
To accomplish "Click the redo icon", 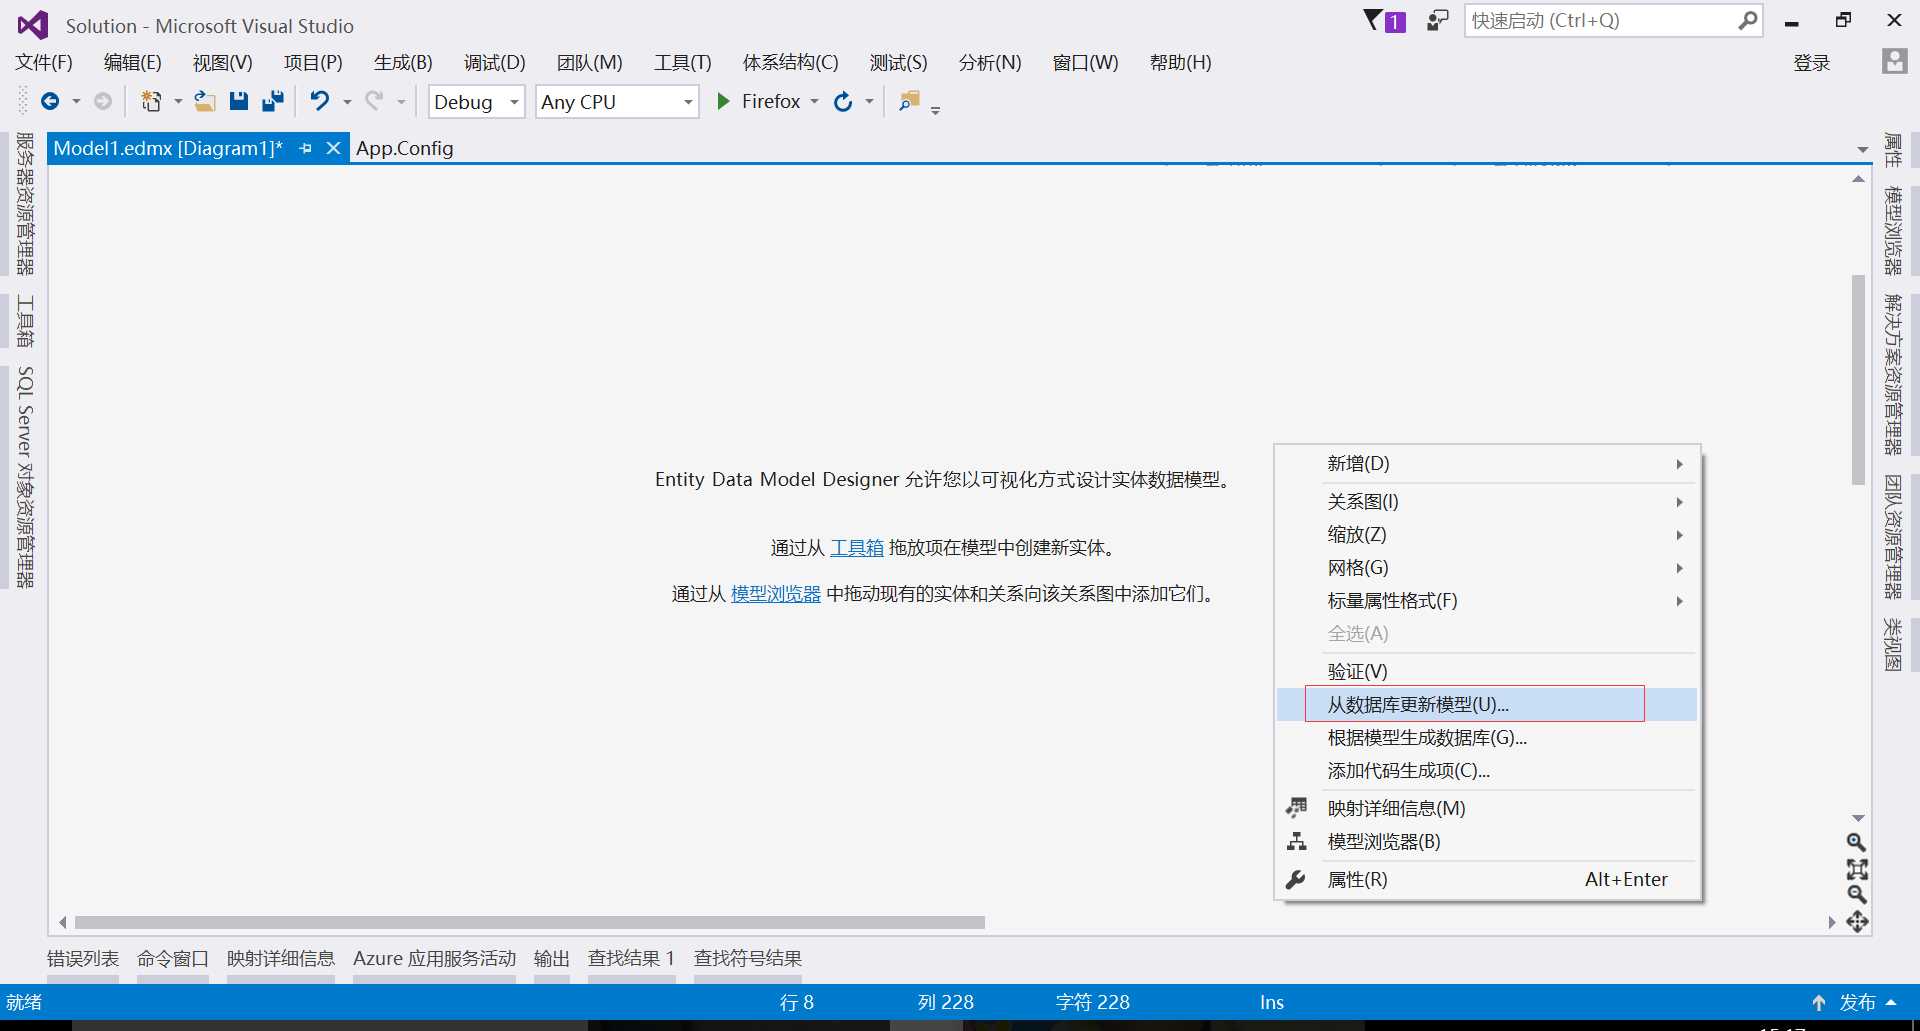I will click(374, 101).
